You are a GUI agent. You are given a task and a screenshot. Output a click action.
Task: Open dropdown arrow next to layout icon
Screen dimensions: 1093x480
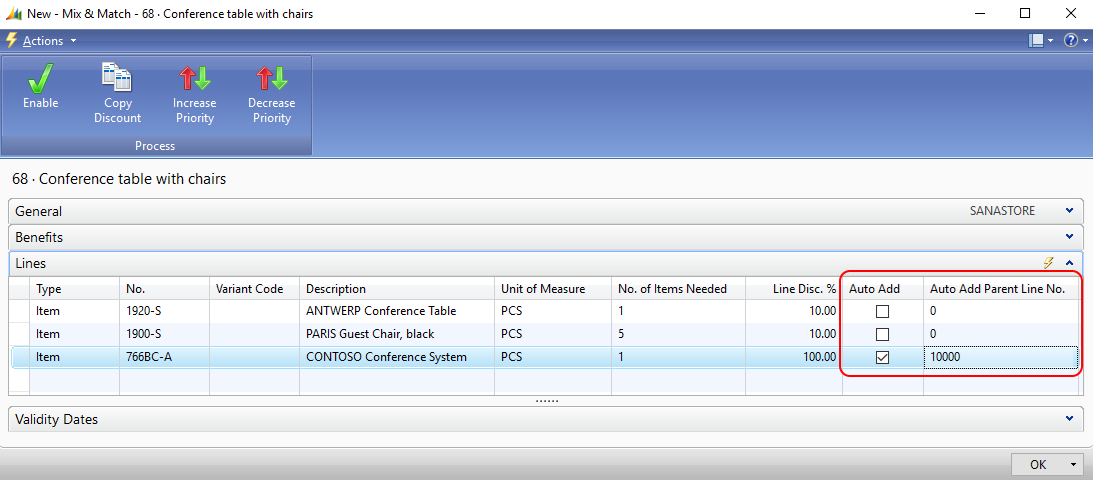[x=1050, y=41]
